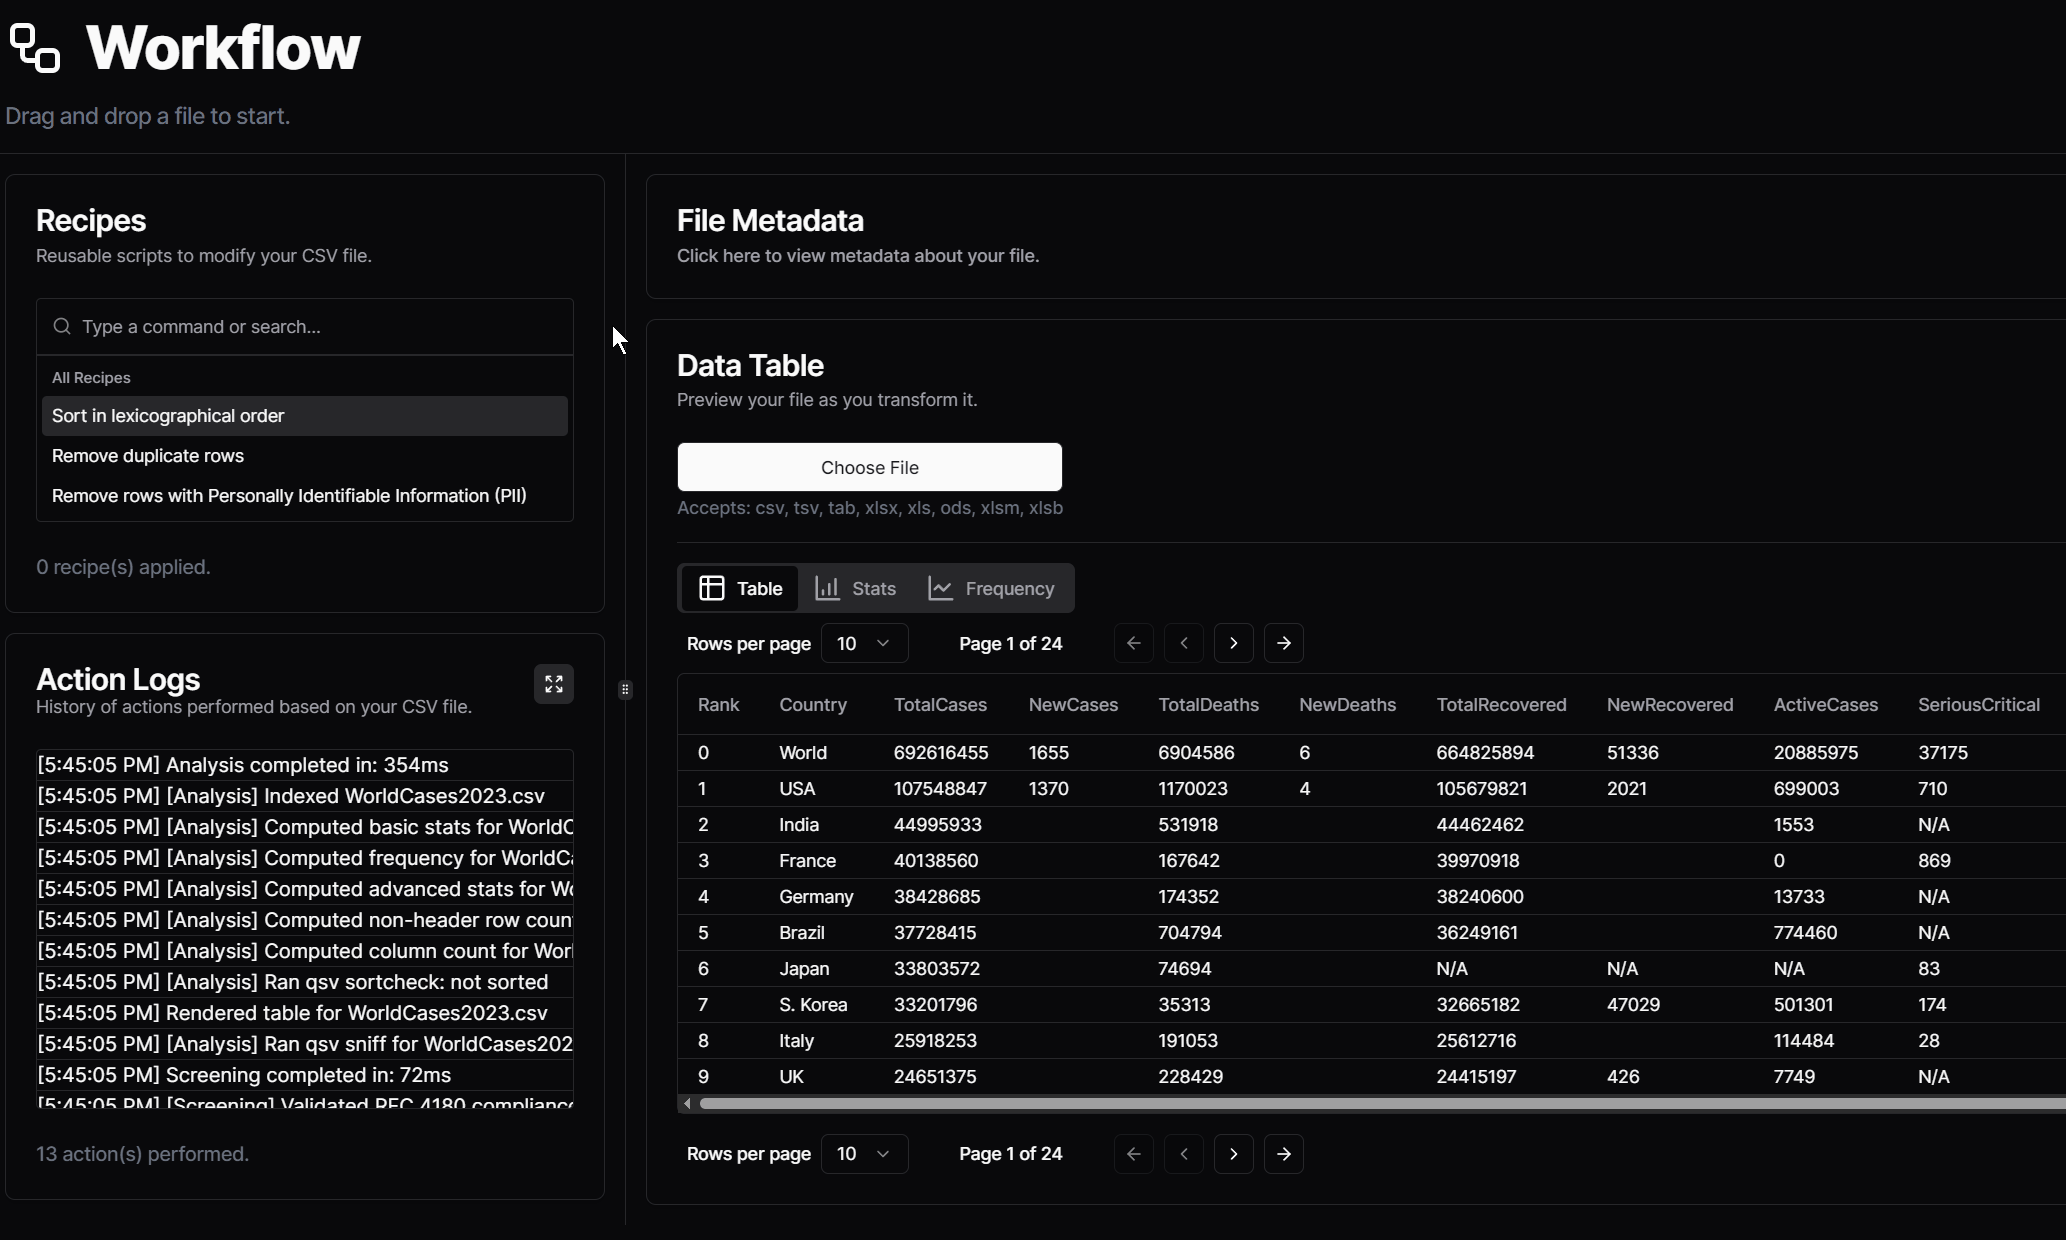The image size is (2066, 1240).
Task: Open top Rows per page dropdown
Action: (x=864, y=643)
